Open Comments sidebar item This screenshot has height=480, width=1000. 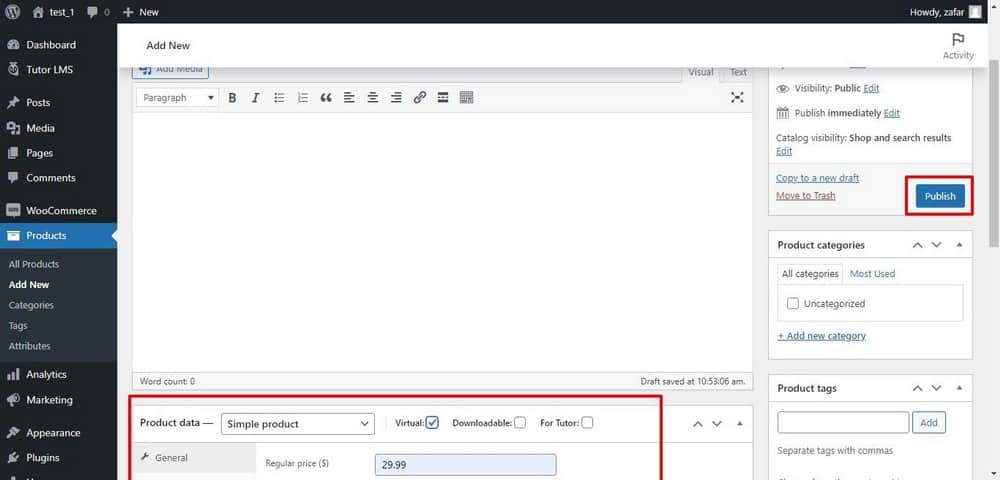[51, 178]
